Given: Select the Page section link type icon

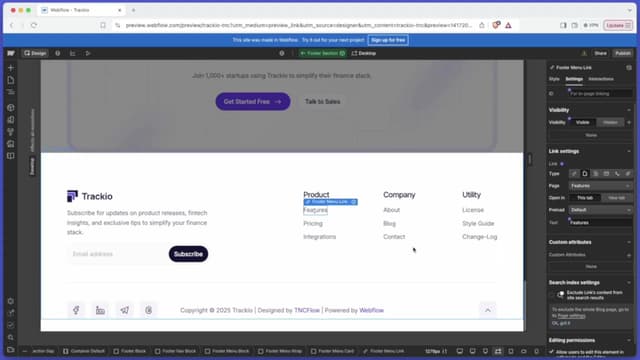Looking at the screenshot, I should (x=596, y=174).
